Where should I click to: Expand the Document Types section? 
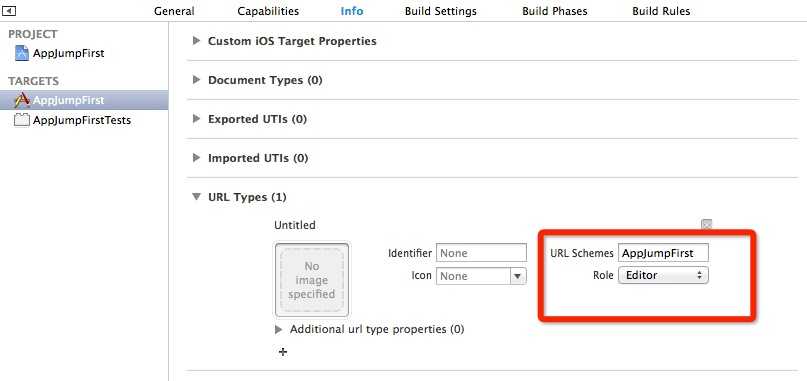coord(196,80)
